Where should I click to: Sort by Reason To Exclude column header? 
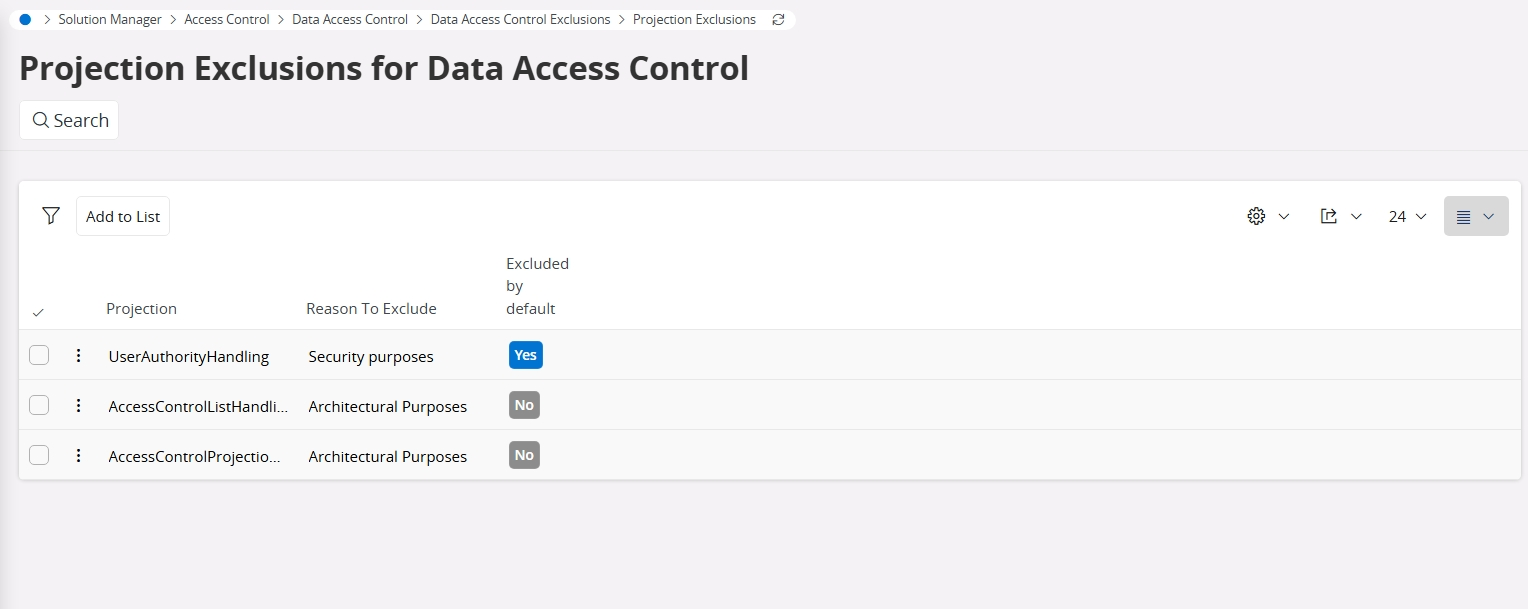click(x=371, y=308)
